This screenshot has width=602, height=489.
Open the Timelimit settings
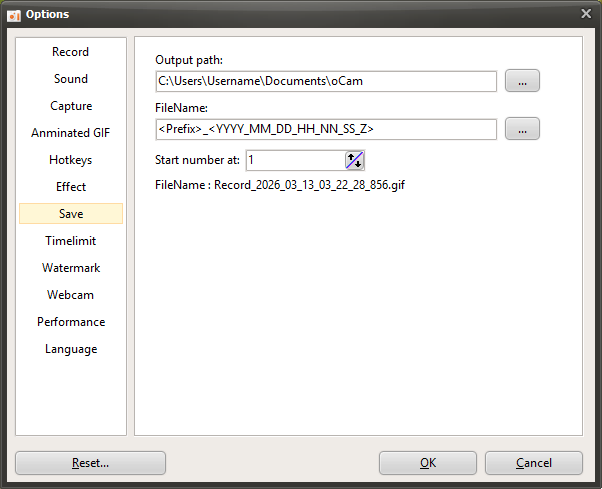pos(71,241)
